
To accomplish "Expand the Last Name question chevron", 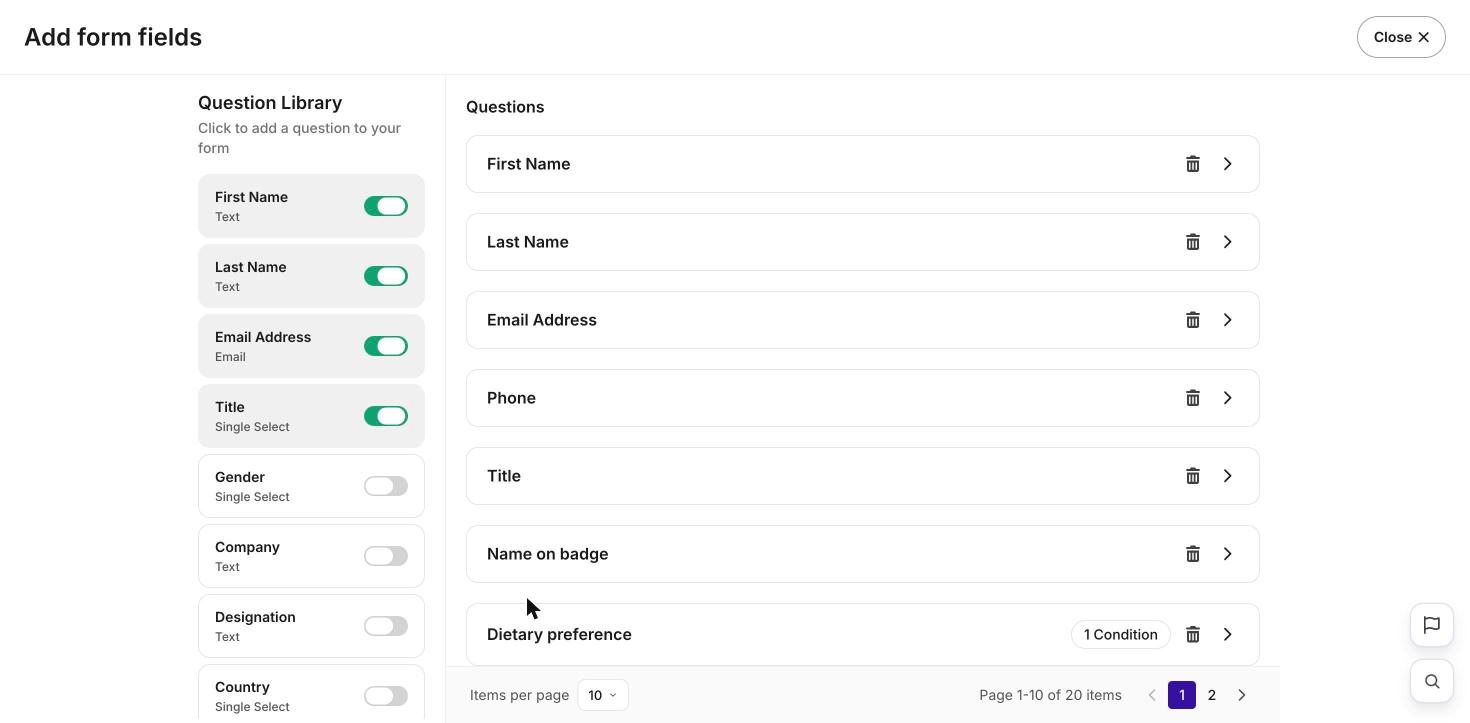I will (x=1228, y=242).
